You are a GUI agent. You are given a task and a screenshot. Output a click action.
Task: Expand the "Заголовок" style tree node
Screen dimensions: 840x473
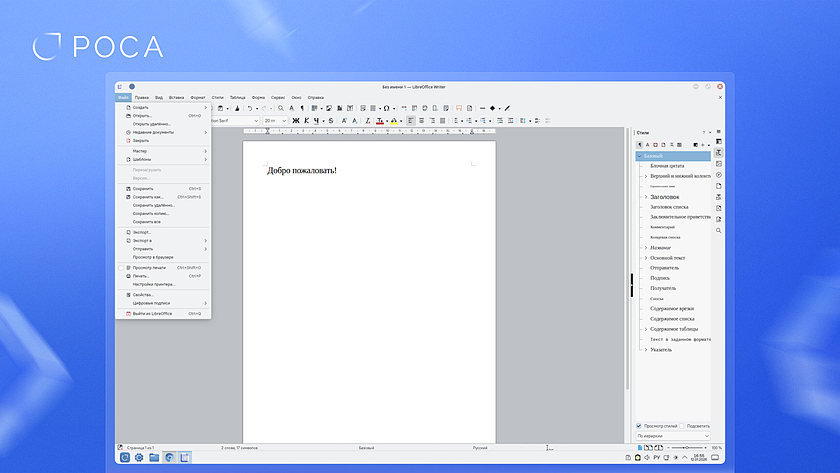(645, 197)
